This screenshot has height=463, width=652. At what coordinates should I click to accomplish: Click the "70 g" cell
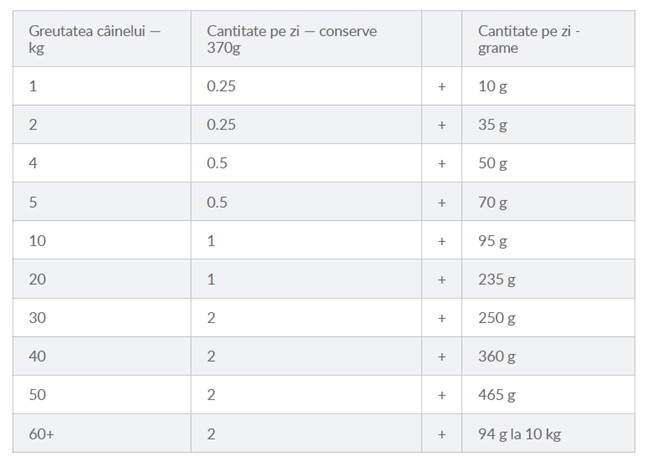[x=491, y=202]
